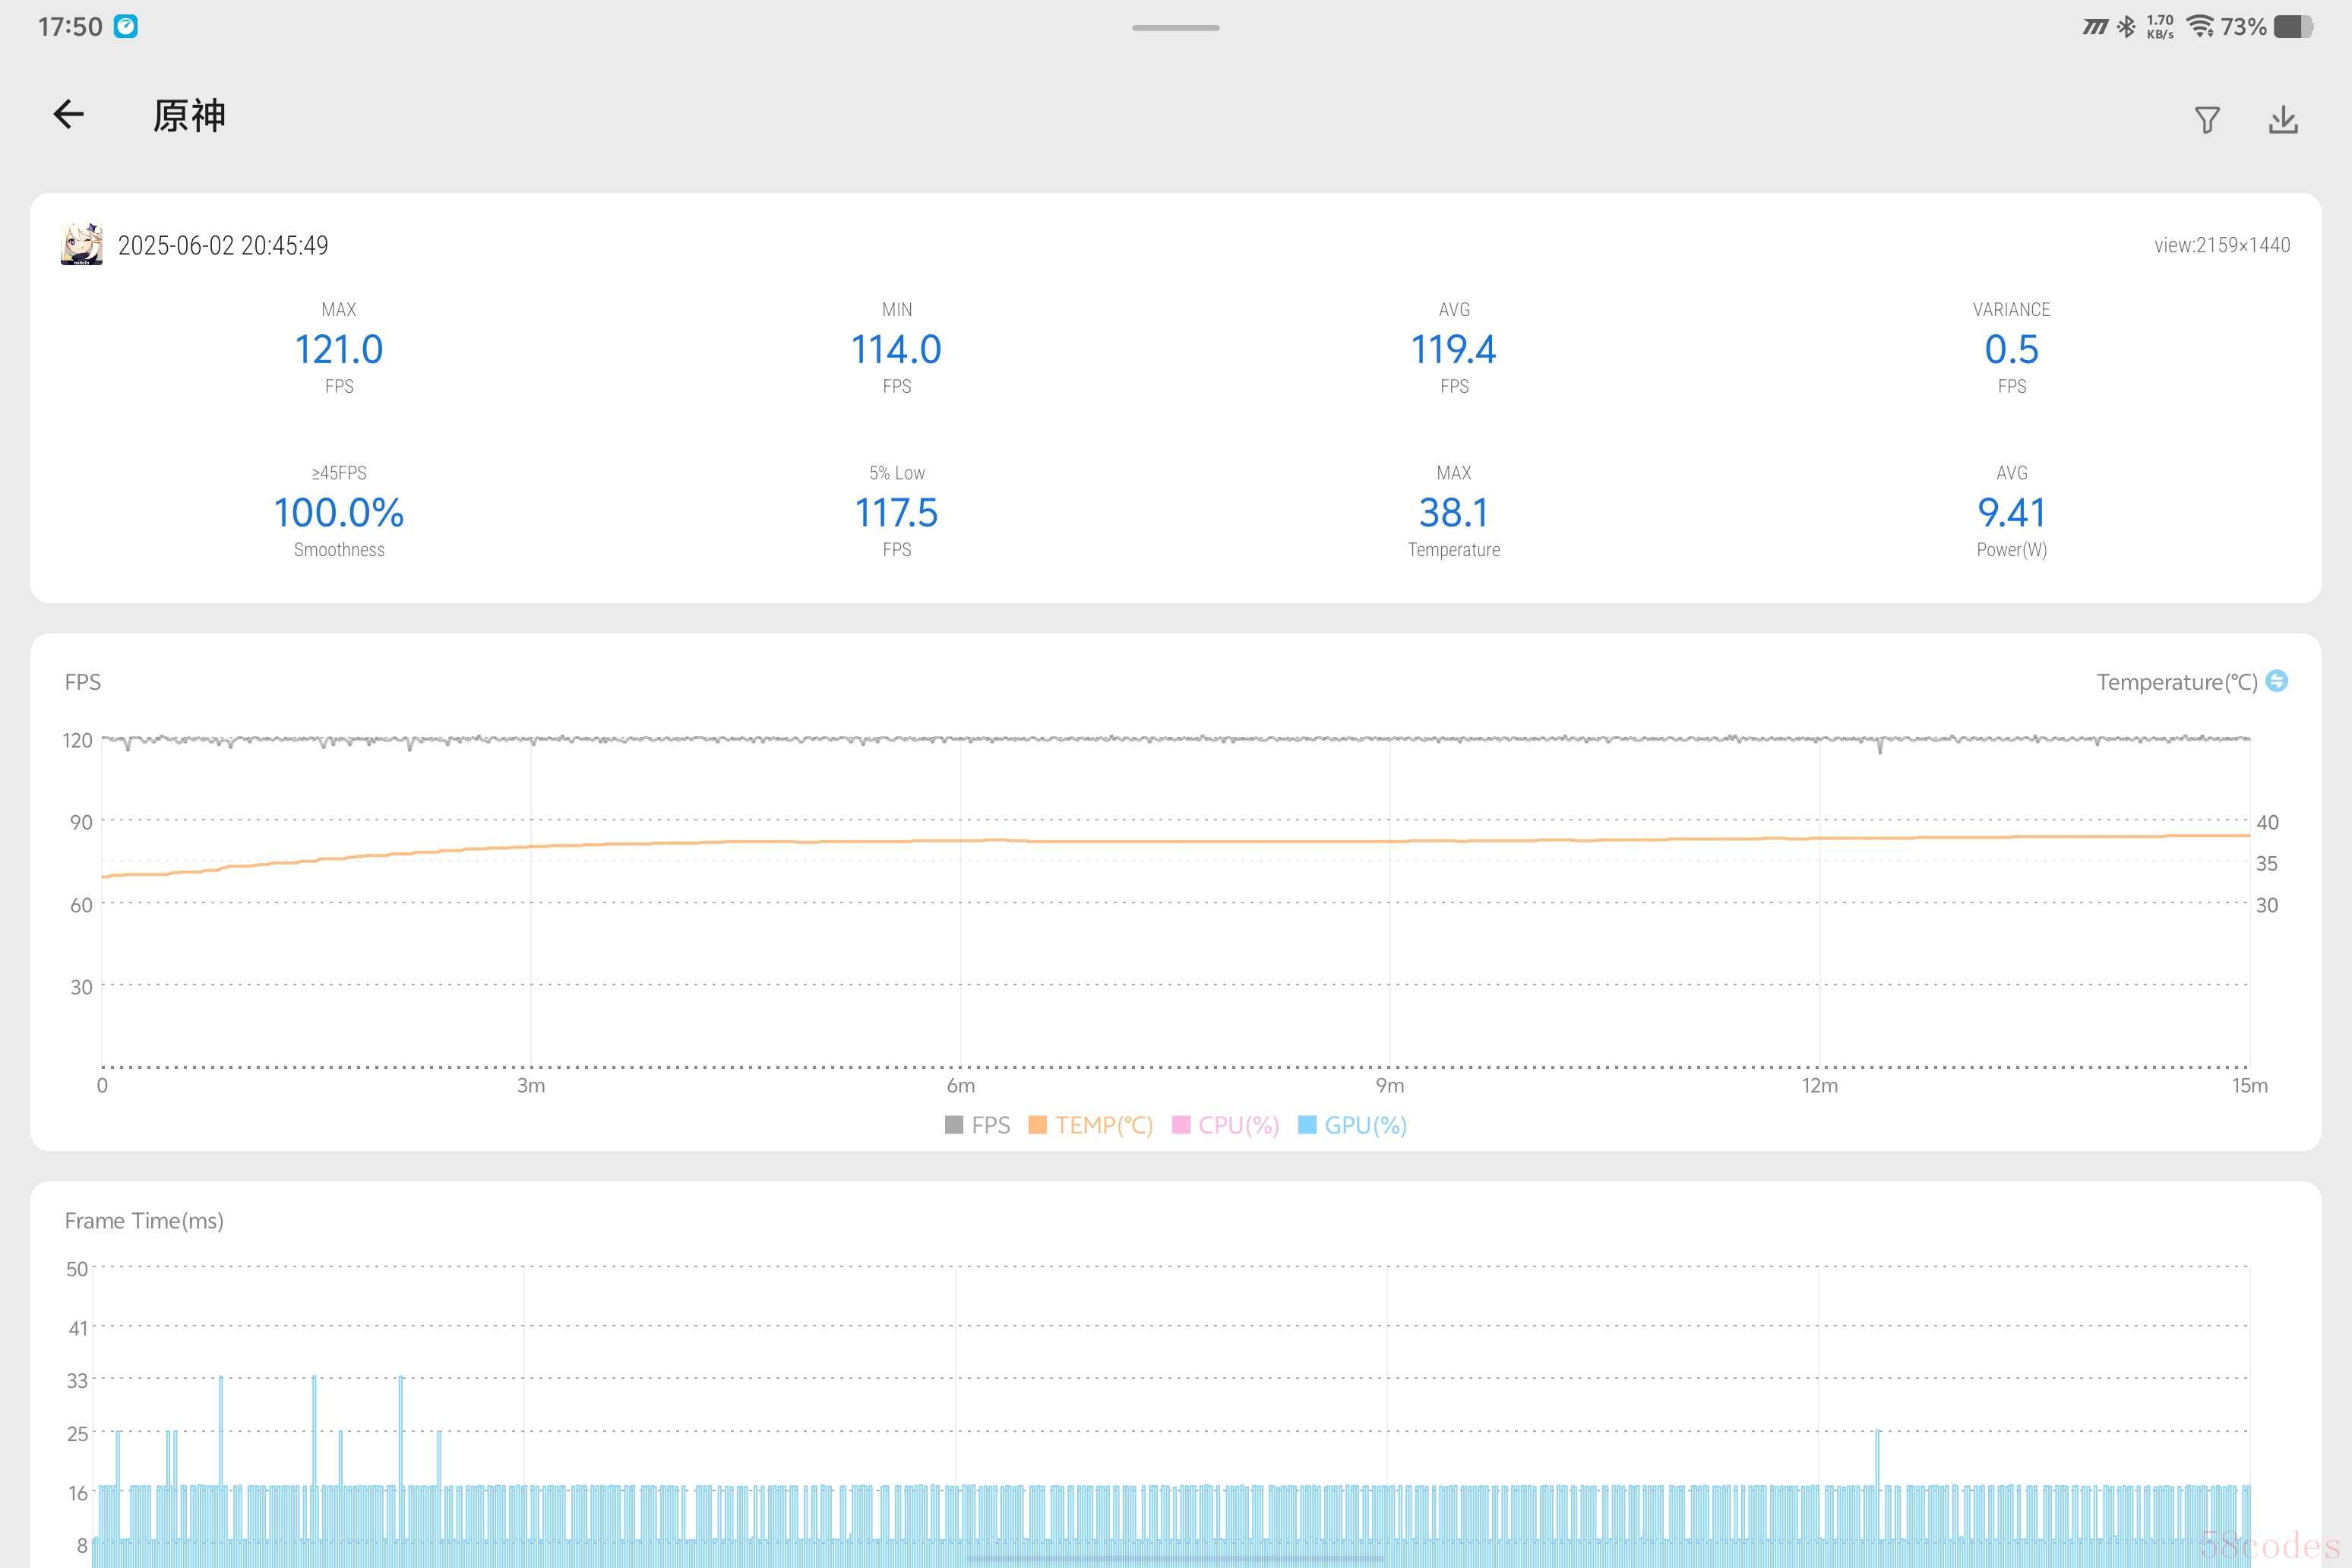Tap the 9.41 average power value
Screen dimensions: 2352x1568
[2011, 513]
